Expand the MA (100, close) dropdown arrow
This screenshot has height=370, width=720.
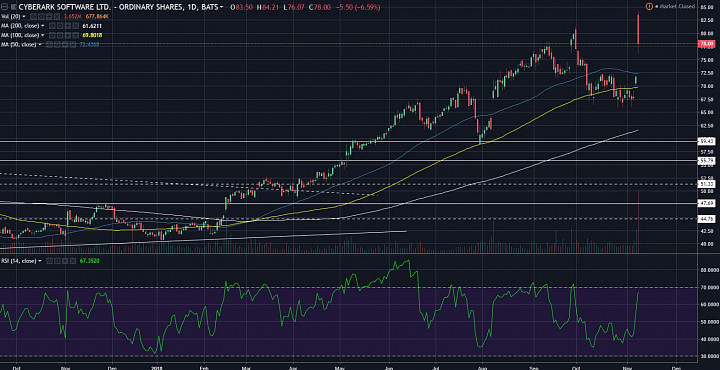[43, 35]
